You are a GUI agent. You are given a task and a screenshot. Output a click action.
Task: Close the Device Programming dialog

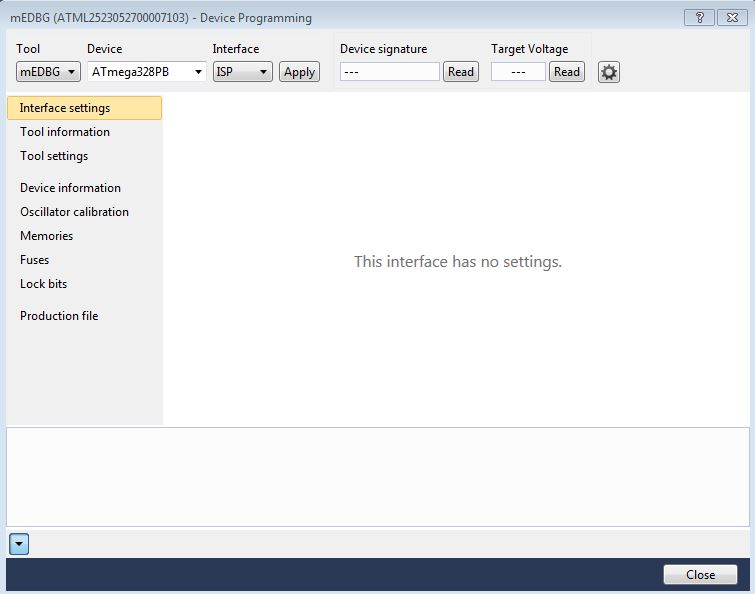pyautogui.click(x=700, y=575)
